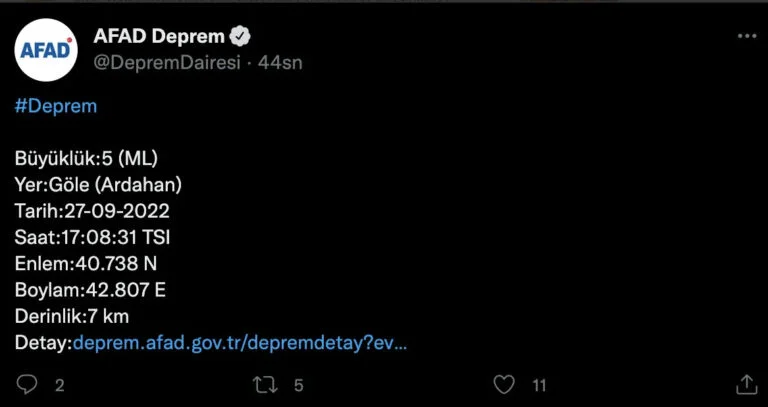Image resolution: width=768 pixels, height=407 pixels.
Task: Click the Yer:Göle (Ardahan) text line
Action: [x=98, y=185]
